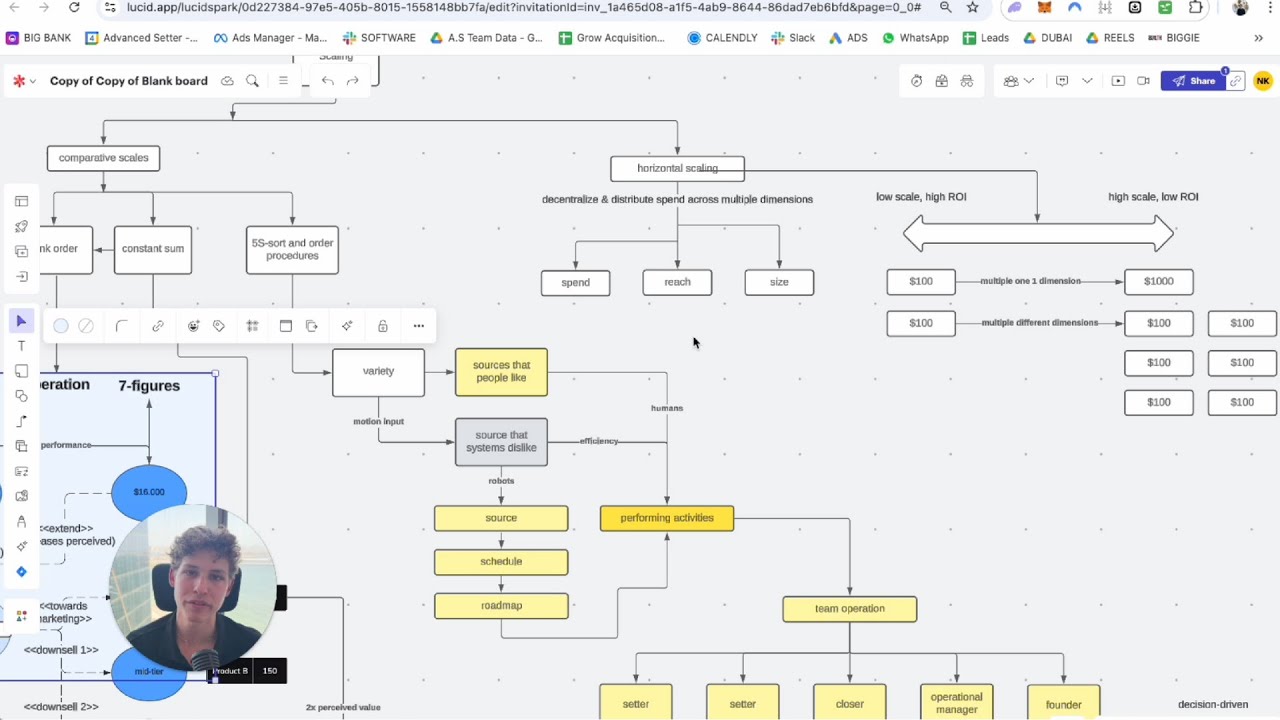Pick the light blue fill color swatch

(61, 326)
